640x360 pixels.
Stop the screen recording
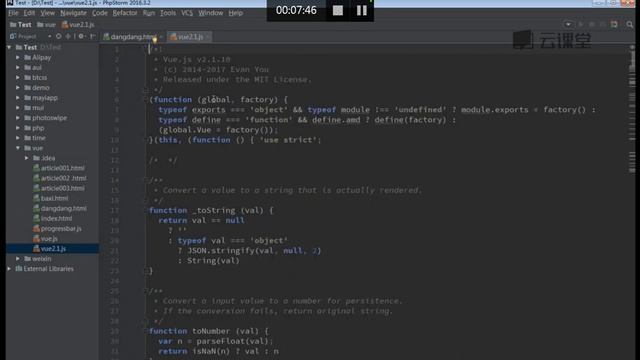click(x=338, y=11)
